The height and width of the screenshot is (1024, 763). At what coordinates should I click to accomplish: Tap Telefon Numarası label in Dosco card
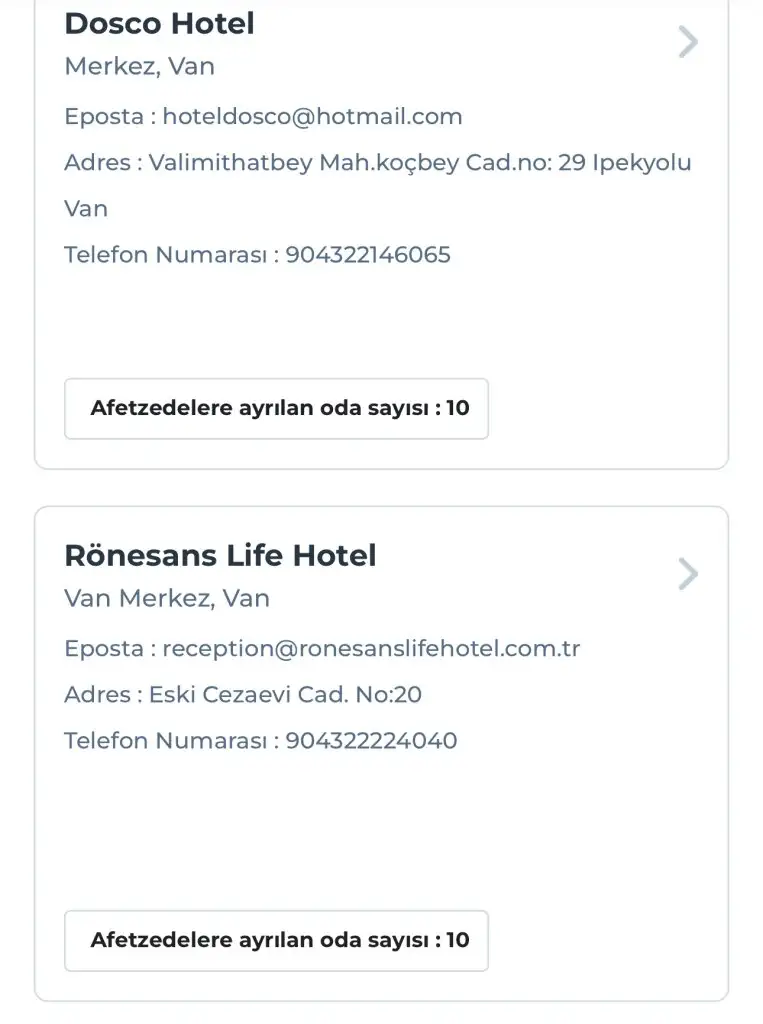166,254
